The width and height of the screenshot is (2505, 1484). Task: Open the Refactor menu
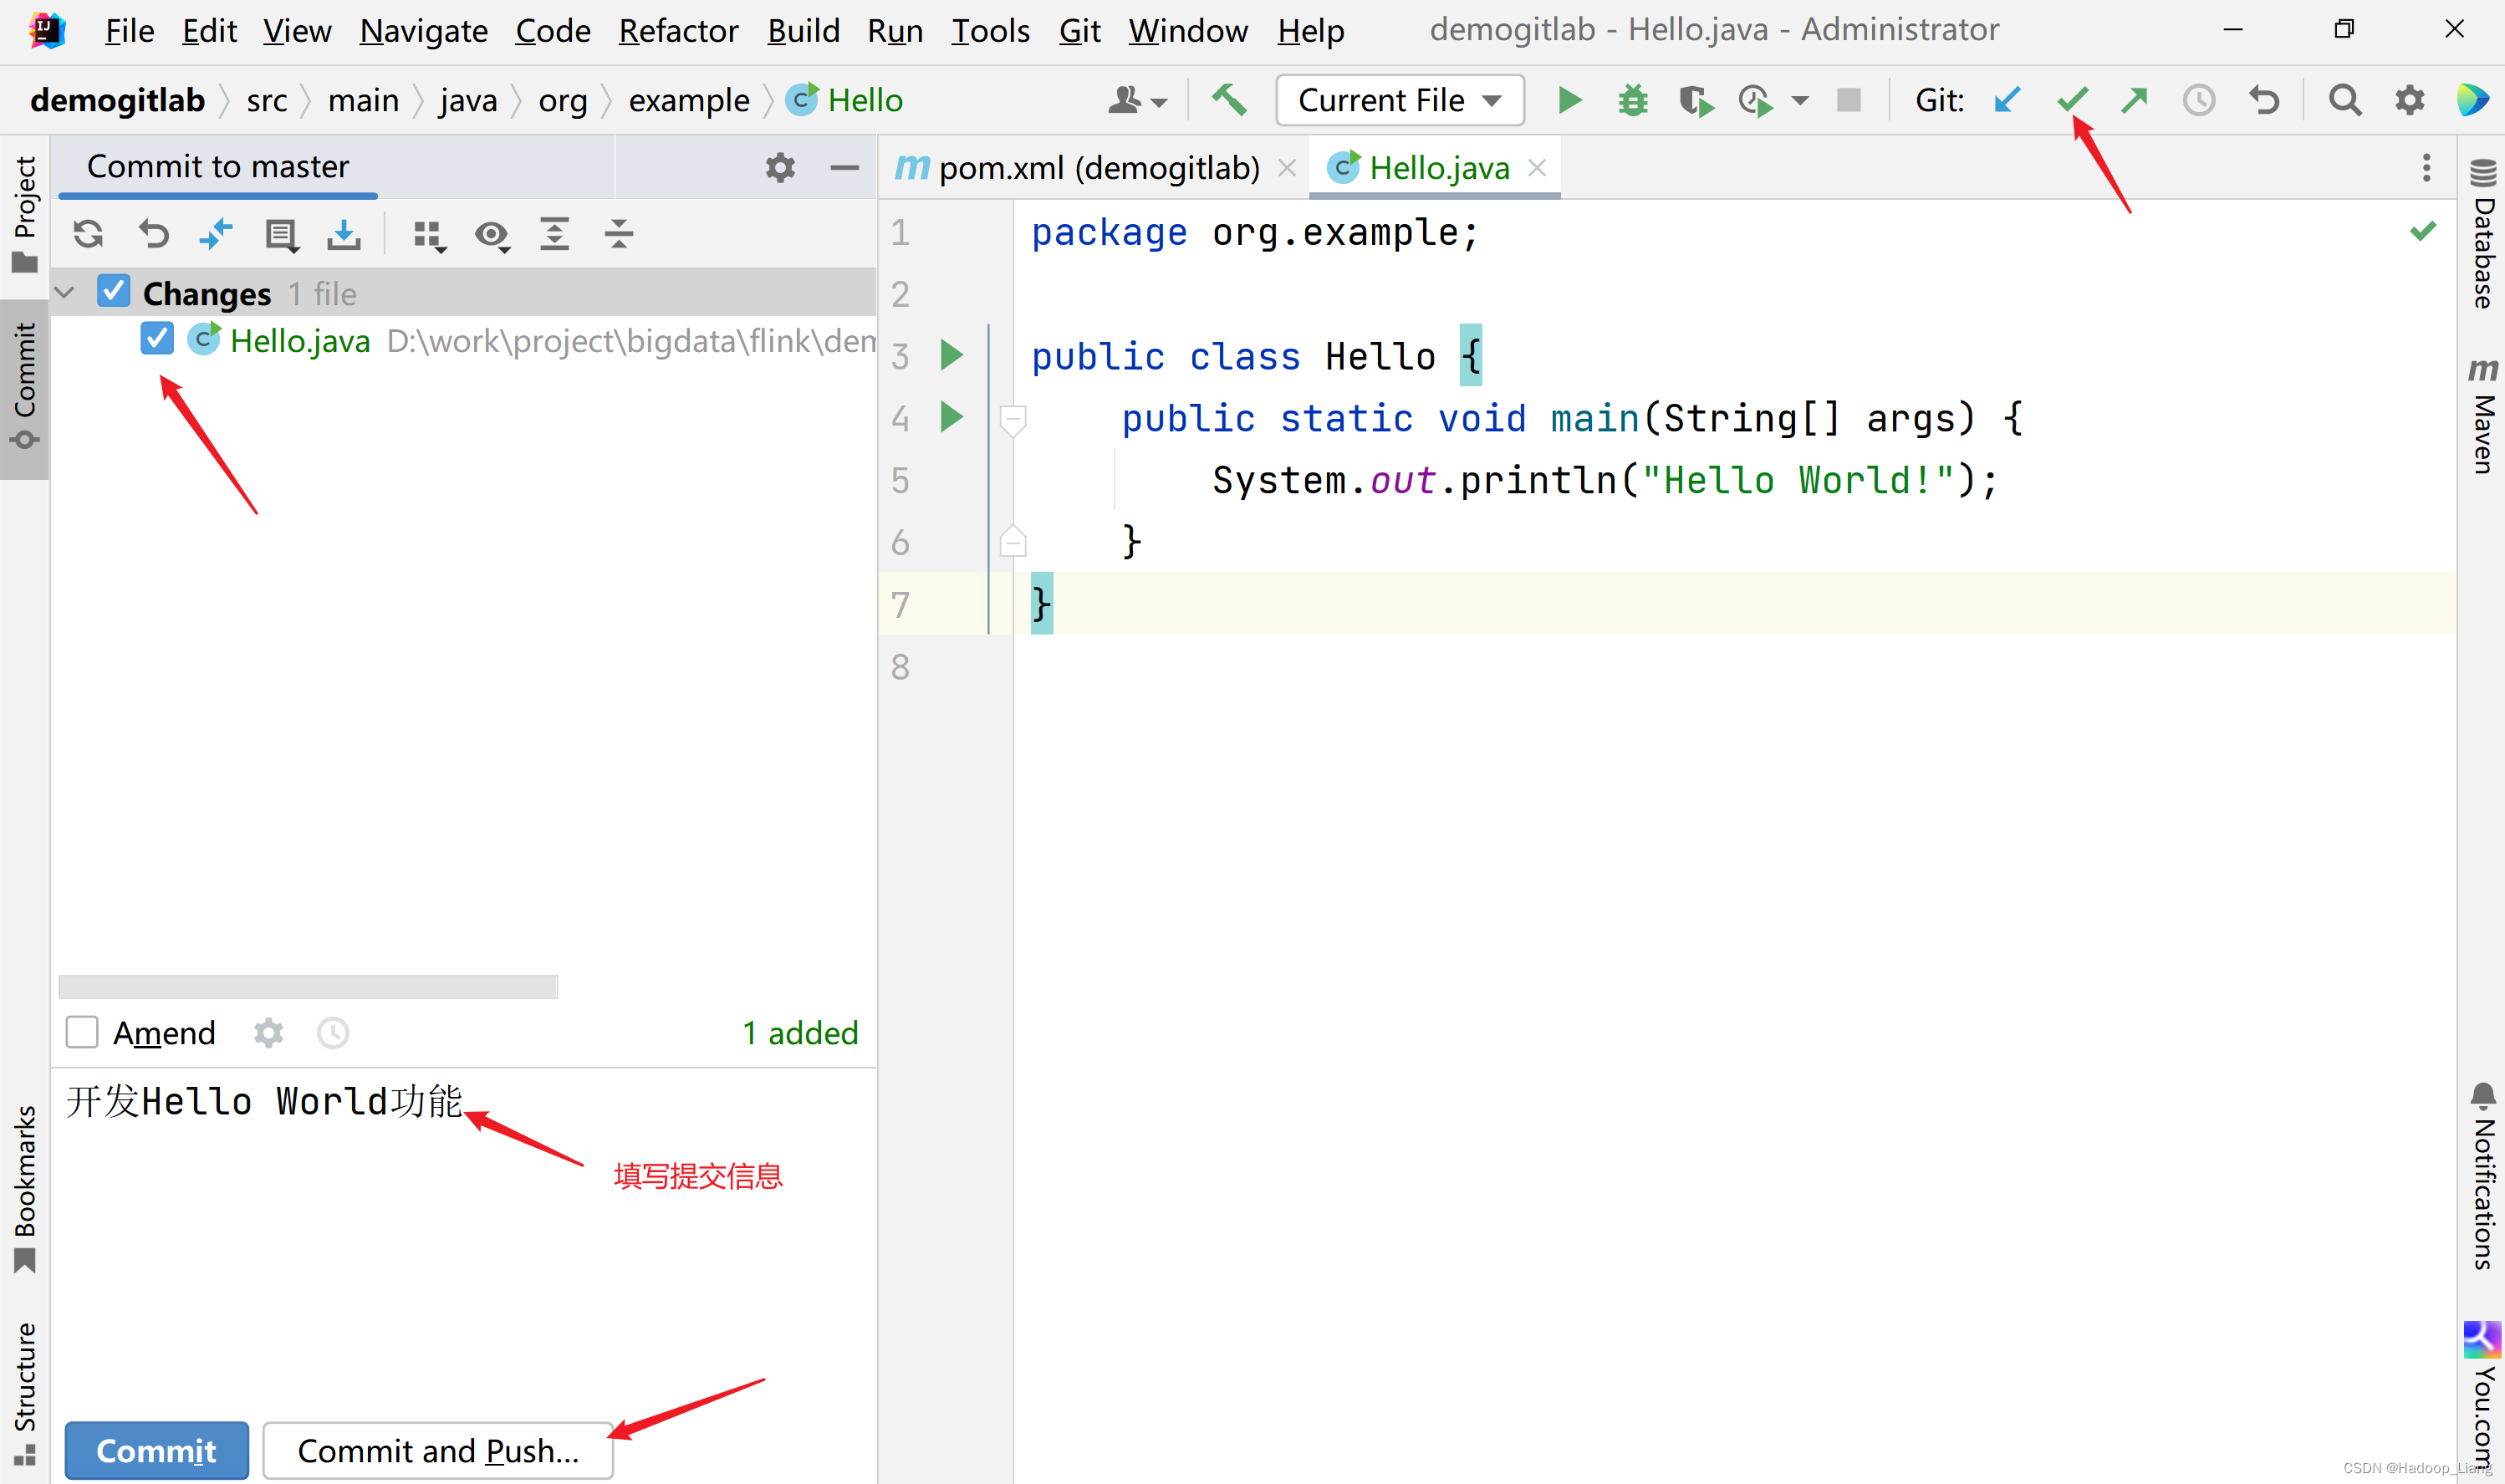(x=677, y=31)
